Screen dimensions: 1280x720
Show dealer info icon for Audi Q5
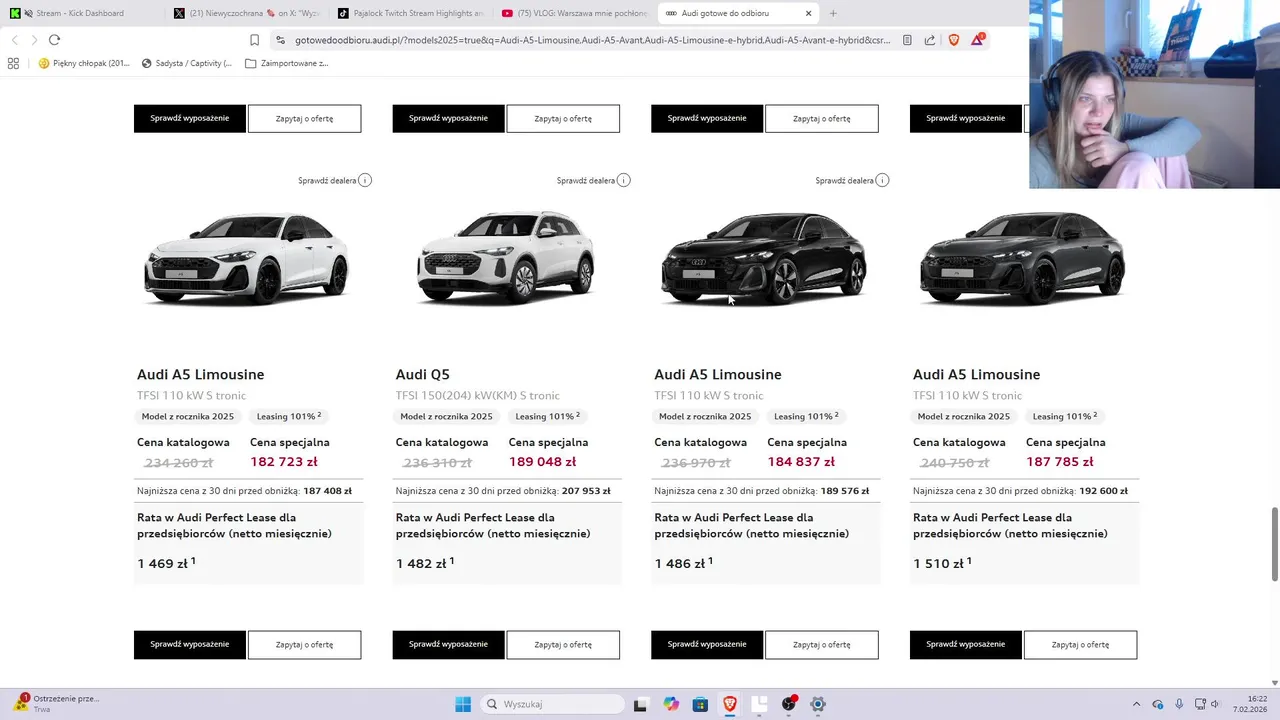pyautogui.click(x=624, y=180)
